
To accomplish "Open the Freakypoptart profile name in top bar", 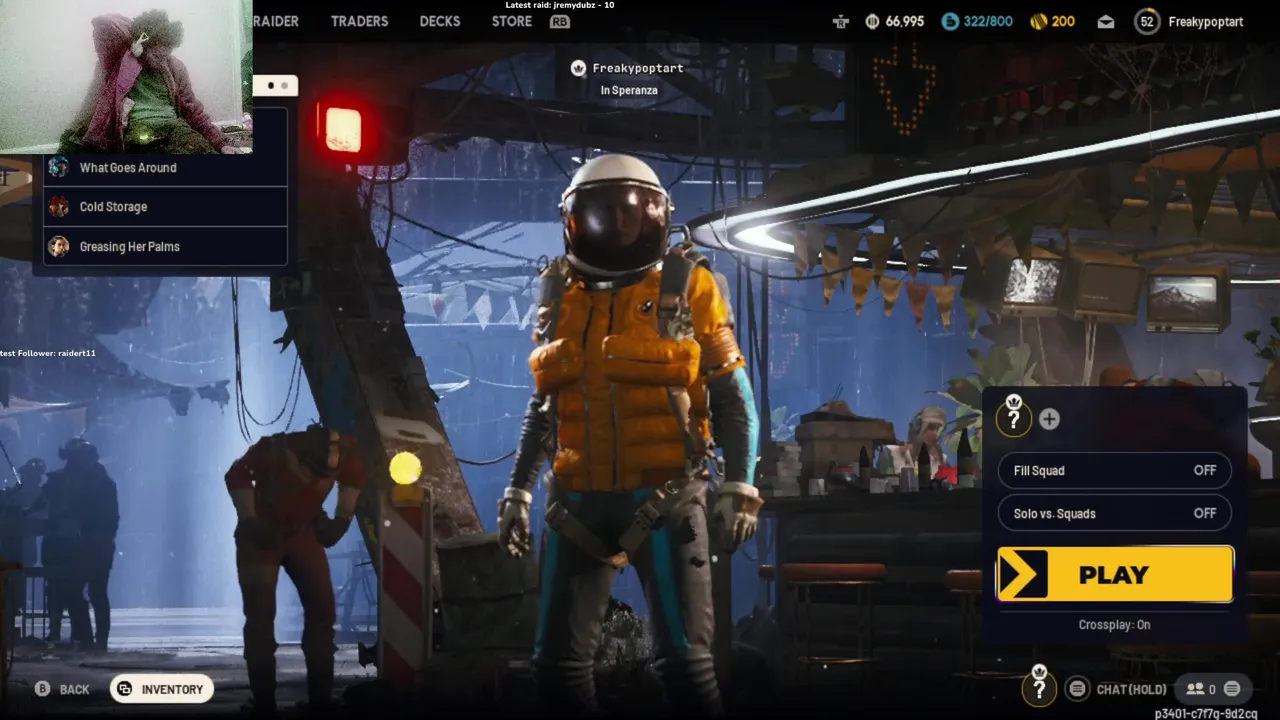I will [1205, 22].
